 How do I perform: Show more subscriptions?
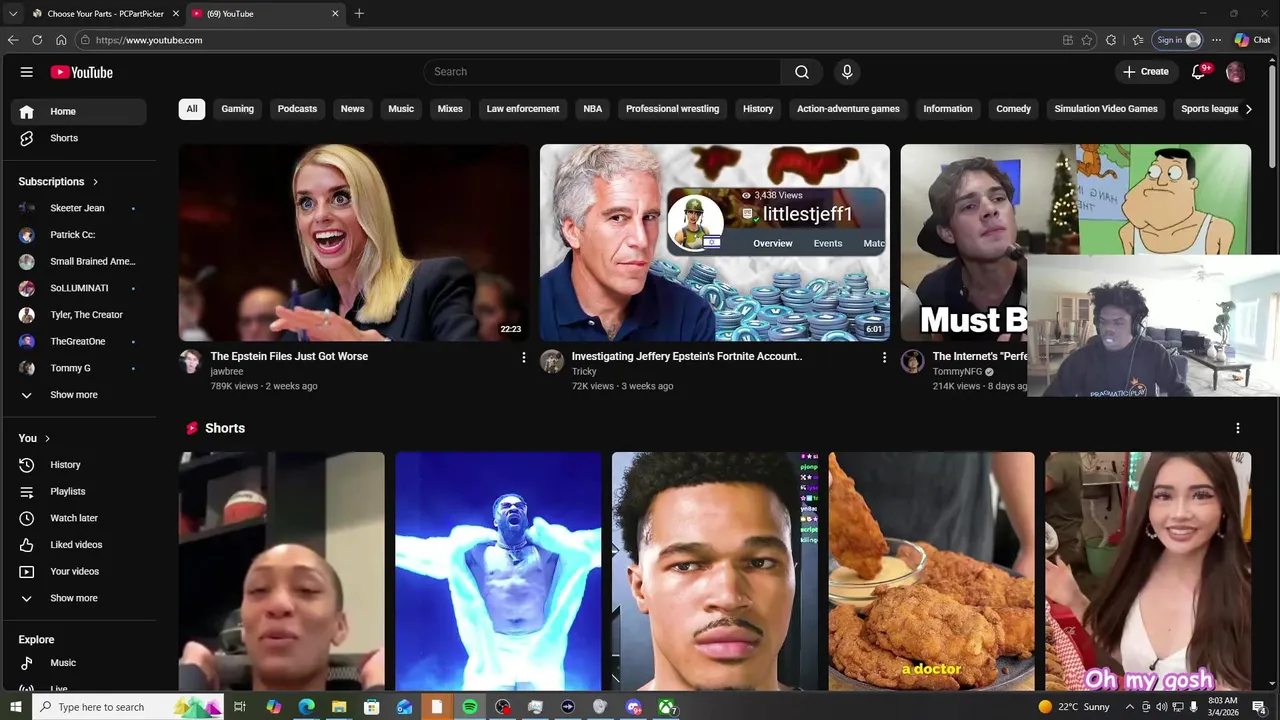79,395
